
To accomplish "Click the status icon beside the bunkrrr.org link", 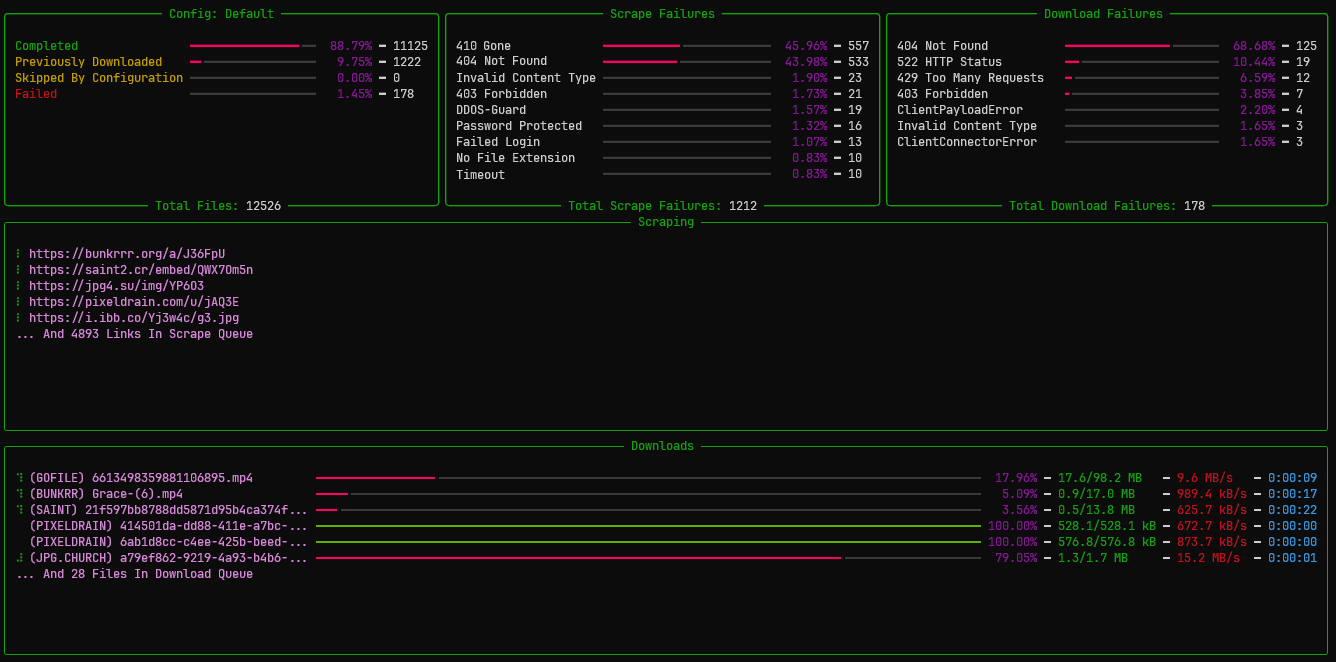I will pyautogui.click(x=16, y=253).
